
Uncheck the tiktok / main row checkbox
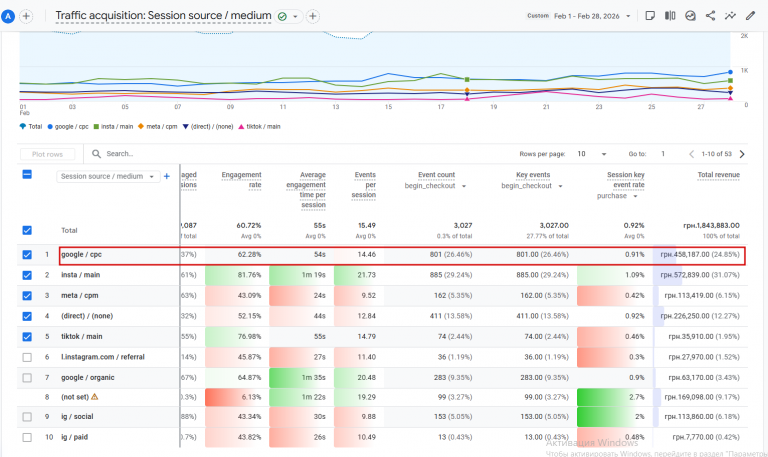click(27, 337)
